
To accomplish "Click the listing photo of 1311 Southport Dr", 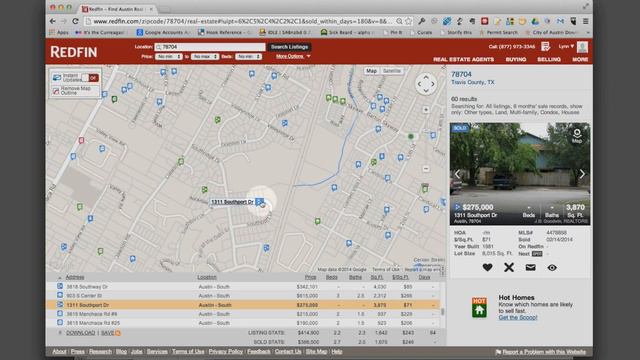I will [520, 174].
